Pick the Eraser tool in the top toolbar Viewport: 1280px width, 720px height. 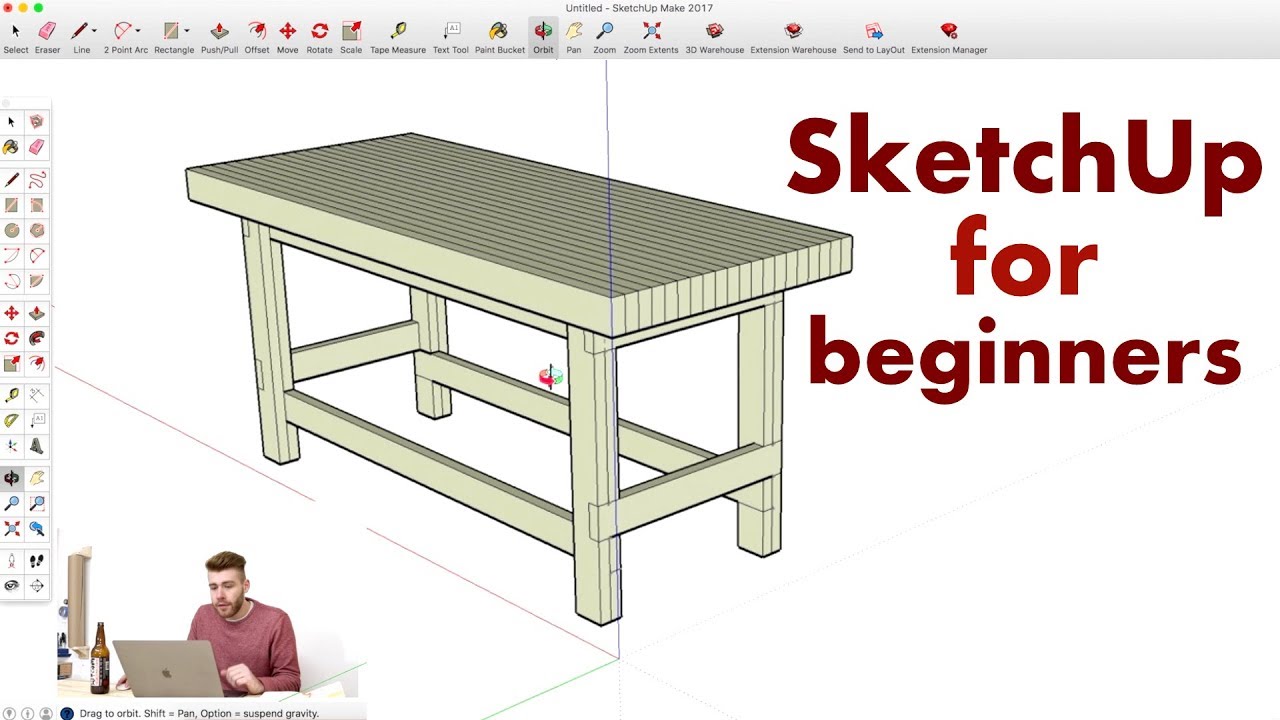click(47, 37)
